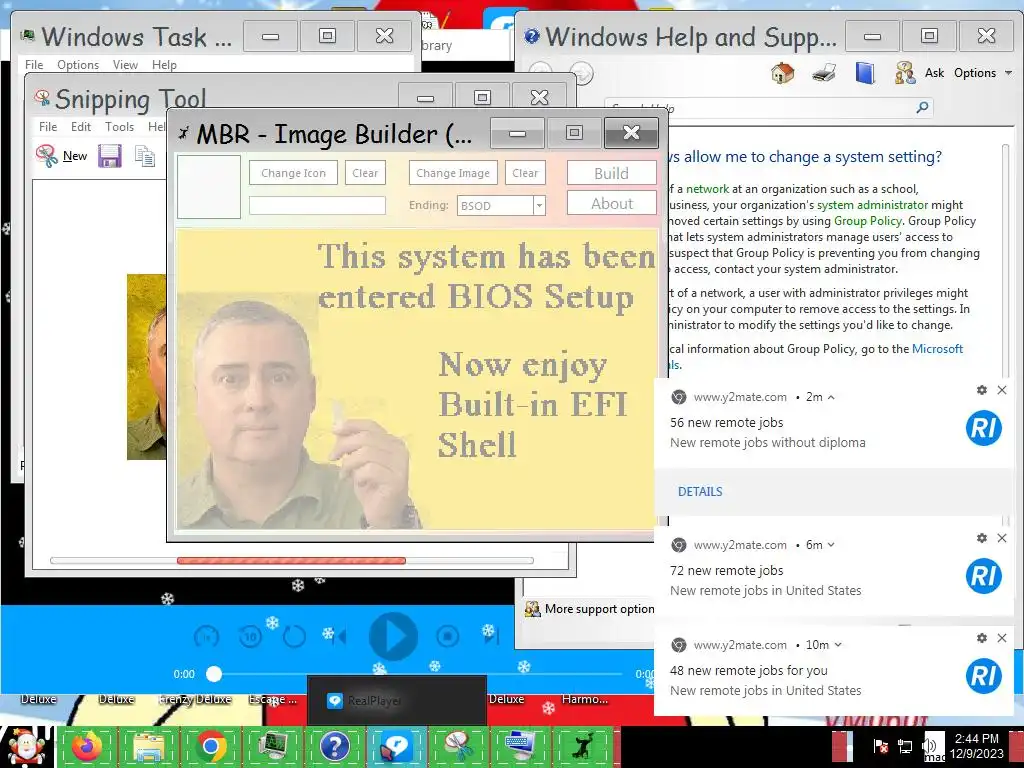The height and width of the screenshot is (768, 1024).
Task: Click the Print icon in Help window
Action: (824, 72)
